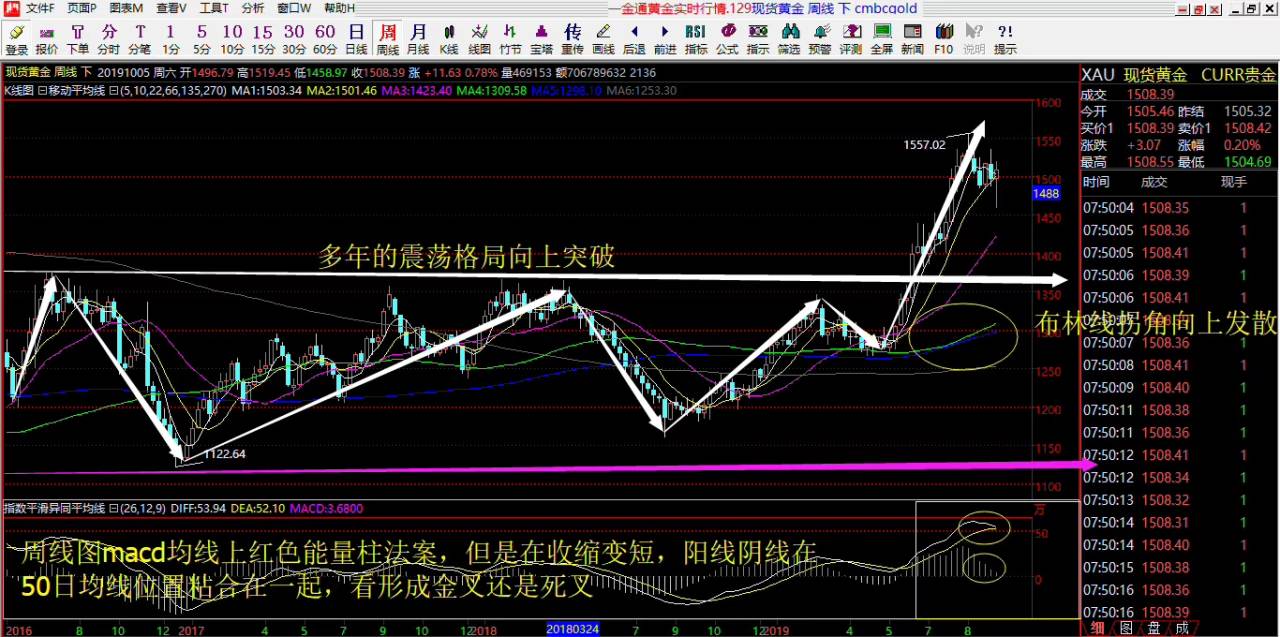The image size is (1280, 637).
Task: Click the 指示 indication toolbar icon
Action: coord(758,39)
